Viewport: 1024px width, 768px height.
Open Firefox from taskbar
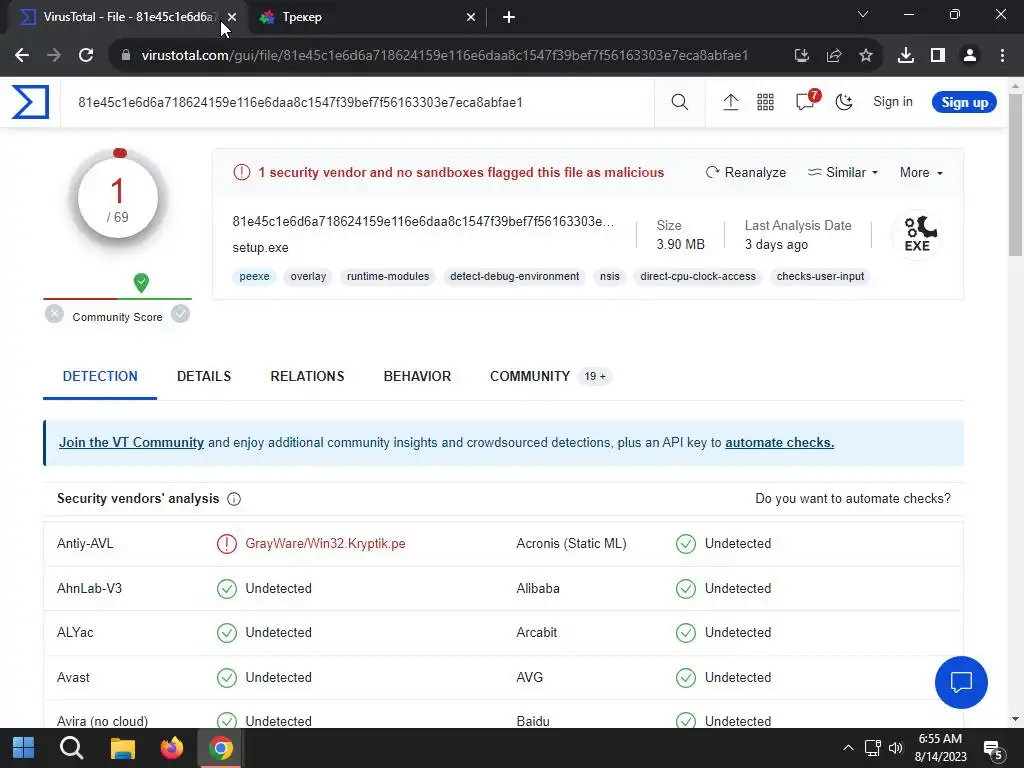[x=172, y=748]
